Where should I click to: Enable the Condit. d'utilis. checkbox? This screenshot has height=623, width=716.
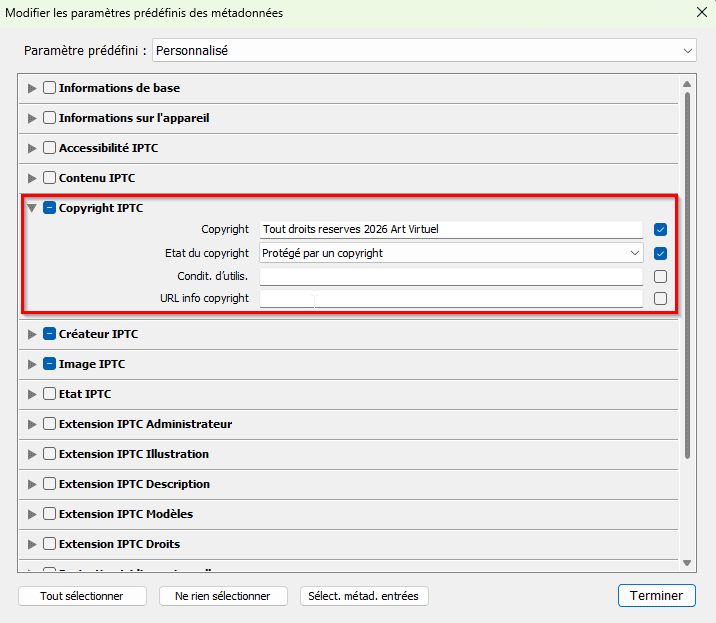click(x=660, y=276)
